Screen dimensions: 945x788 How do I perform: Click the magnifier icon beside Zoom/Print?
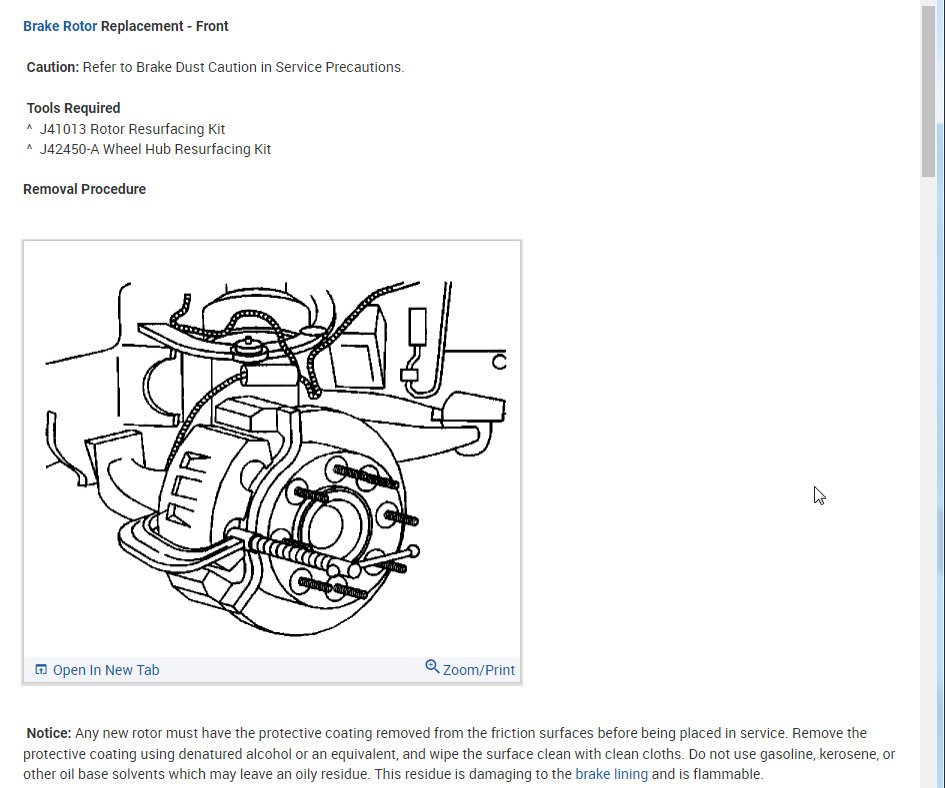point(432,667)
